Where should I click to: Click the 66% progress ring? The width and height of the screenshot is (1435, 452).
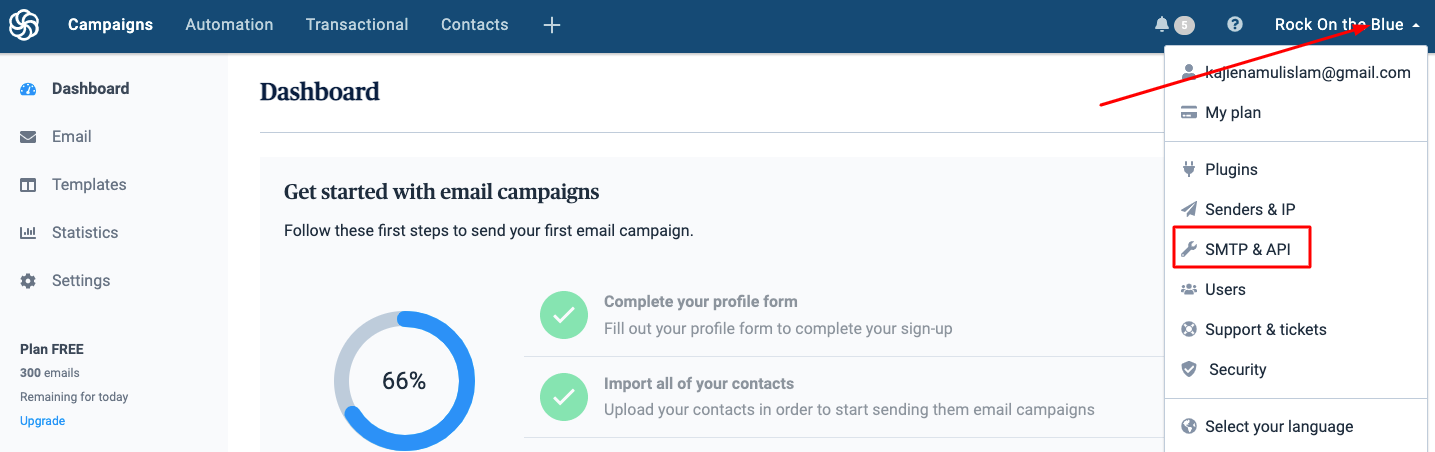coord(404,381)
